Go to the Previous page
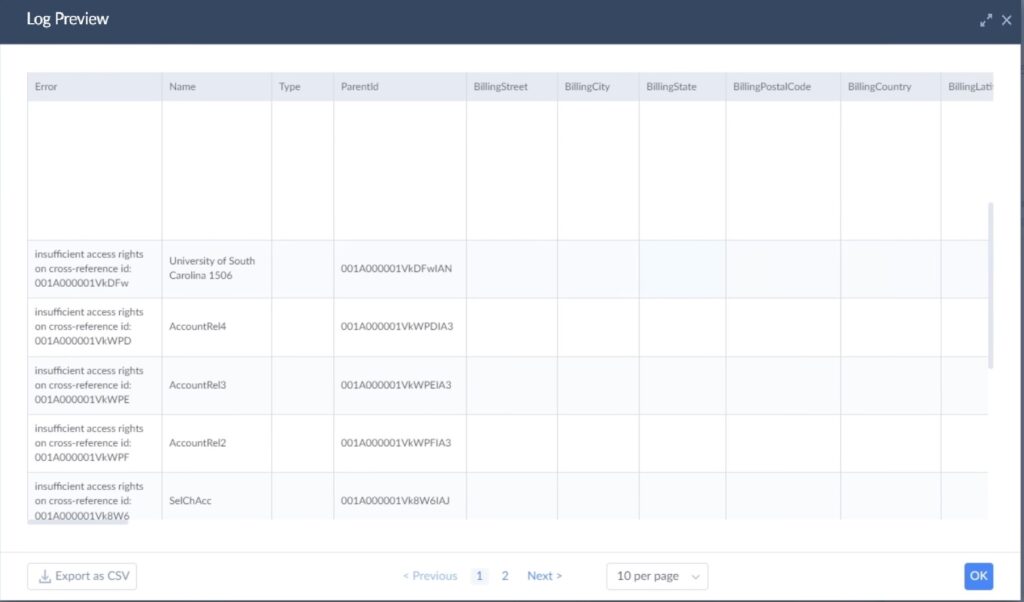This screenshot has width=1024, height=602. 430,577
